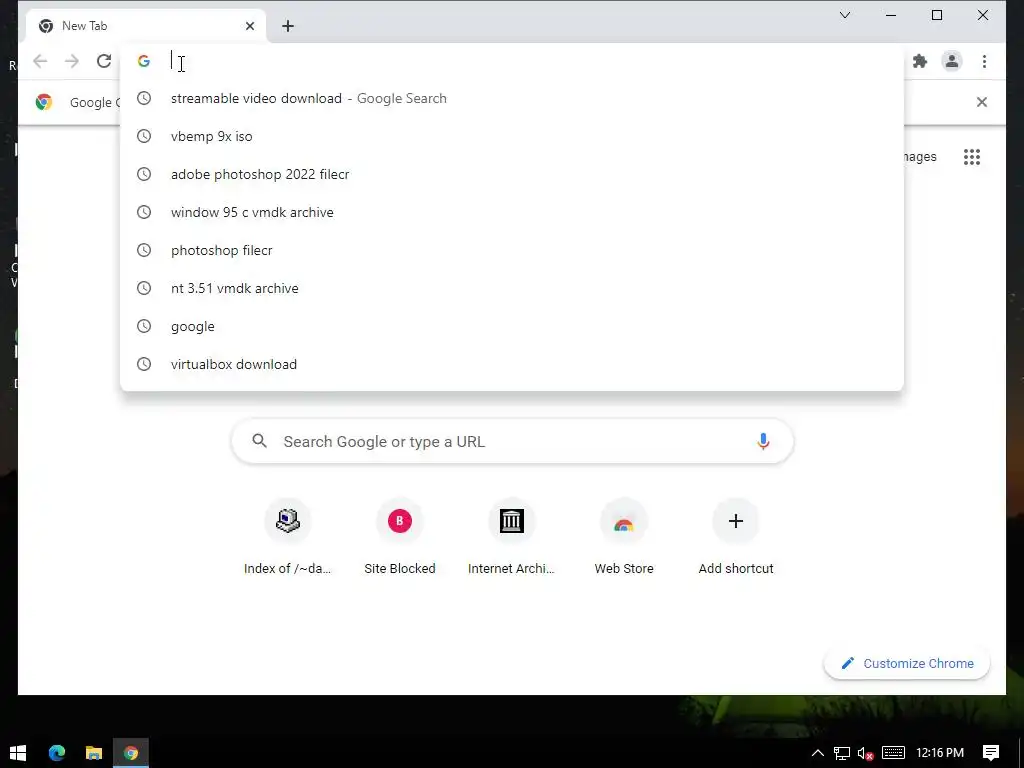Select 'adobe photoshop 2022 filecr' suggestion
The width and height of the screenshot is (1024, 768).
(512, 174)
